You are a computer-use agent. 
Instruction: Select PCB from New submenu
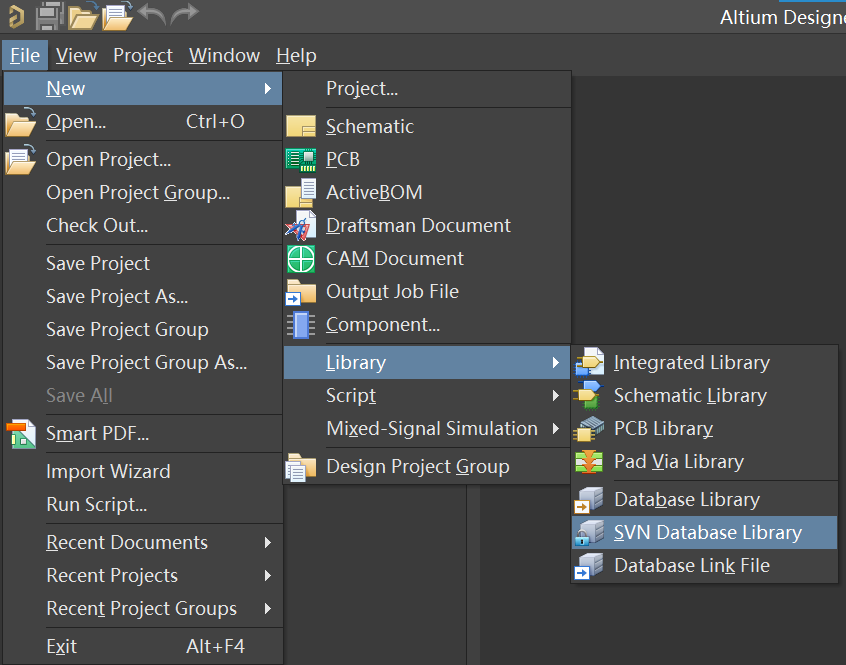(x=427, y=160)
